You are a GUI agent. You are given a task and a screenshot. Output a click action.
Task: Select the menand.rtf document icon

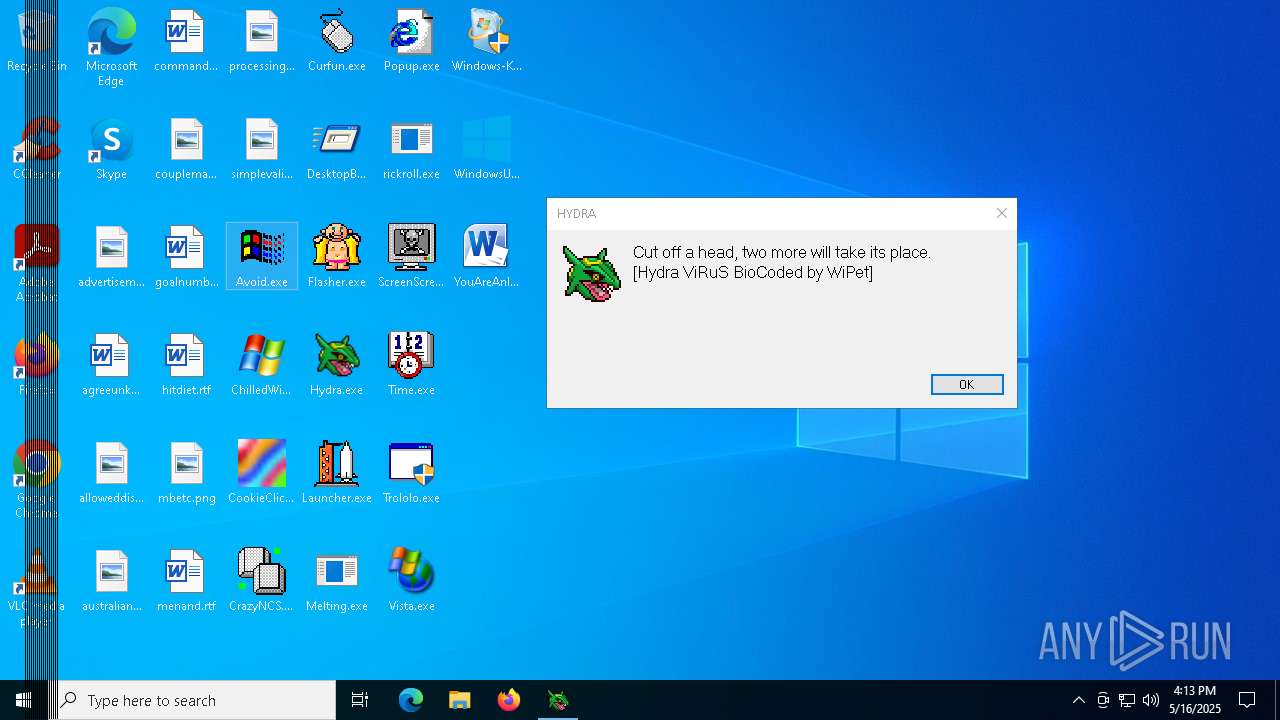coord(186,581)
